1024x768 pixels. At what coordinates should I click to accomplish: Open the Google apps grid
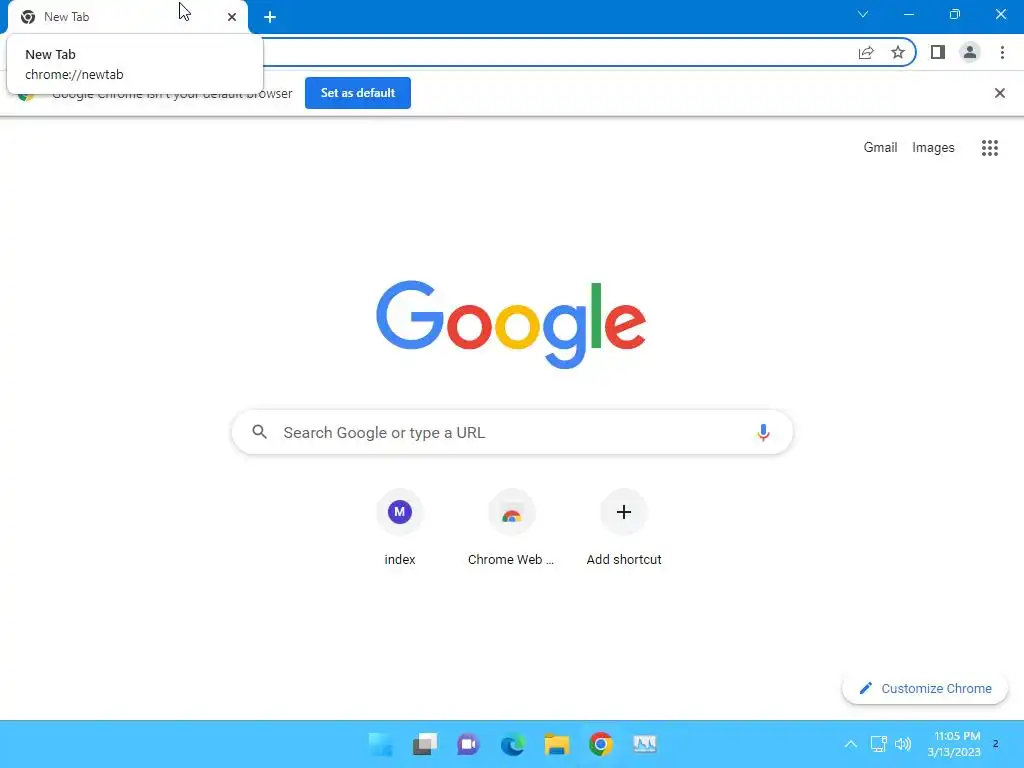[x=990, y=148]
